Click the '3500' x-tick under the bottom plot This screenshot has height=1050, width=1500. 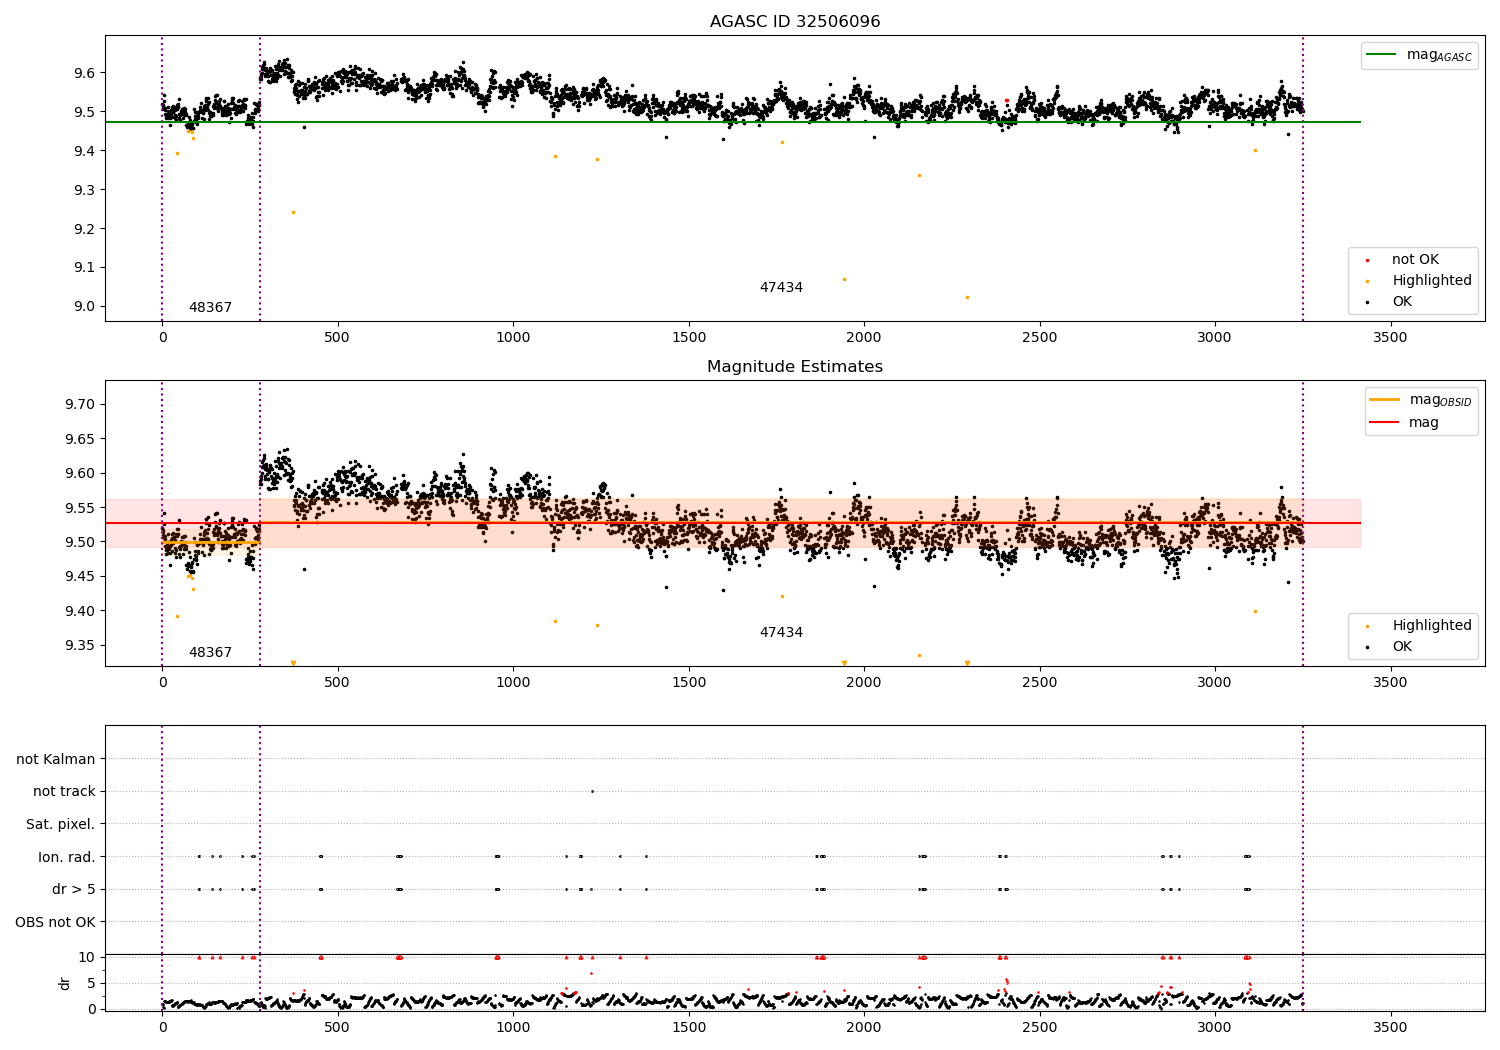1390,1027
